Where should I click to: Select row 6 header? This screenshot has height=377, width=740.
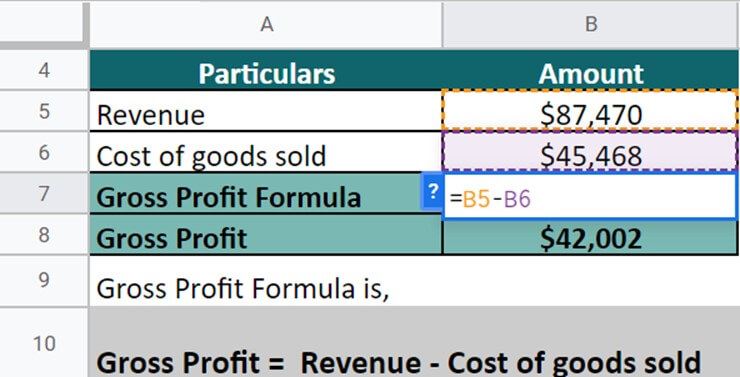(44, 152)
